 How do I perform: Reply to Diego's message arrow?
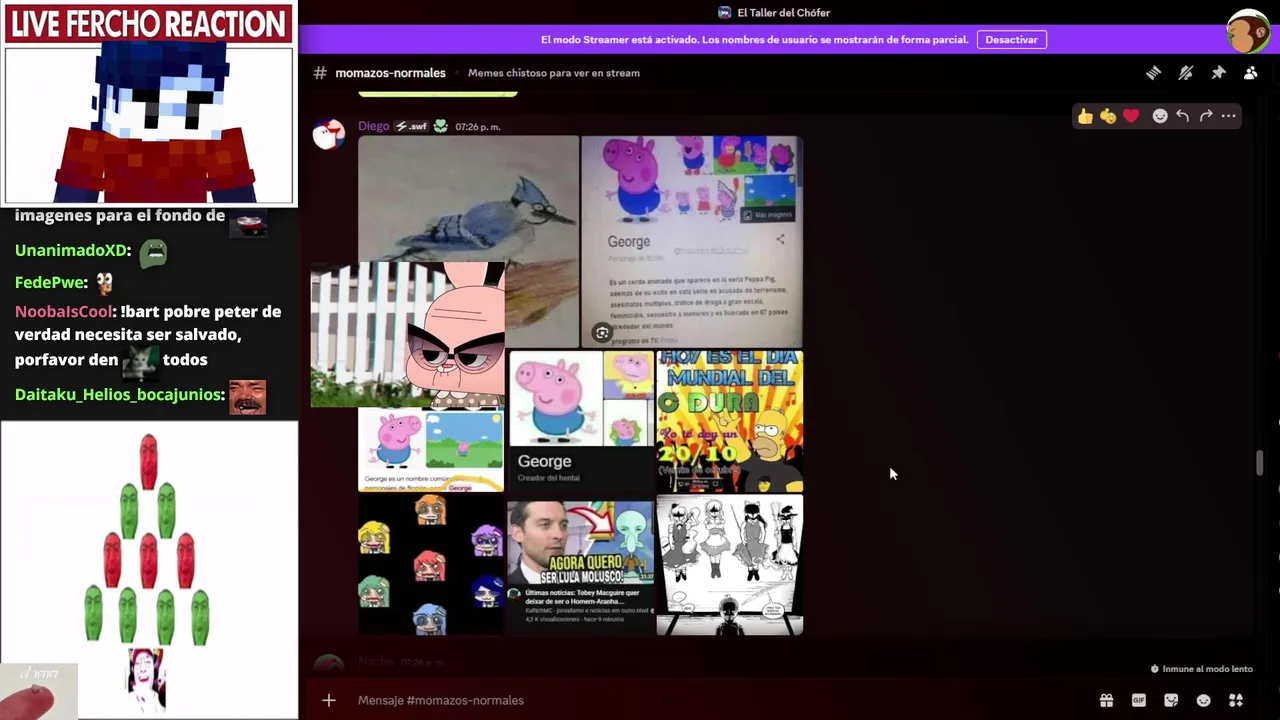coord(1183,116)
